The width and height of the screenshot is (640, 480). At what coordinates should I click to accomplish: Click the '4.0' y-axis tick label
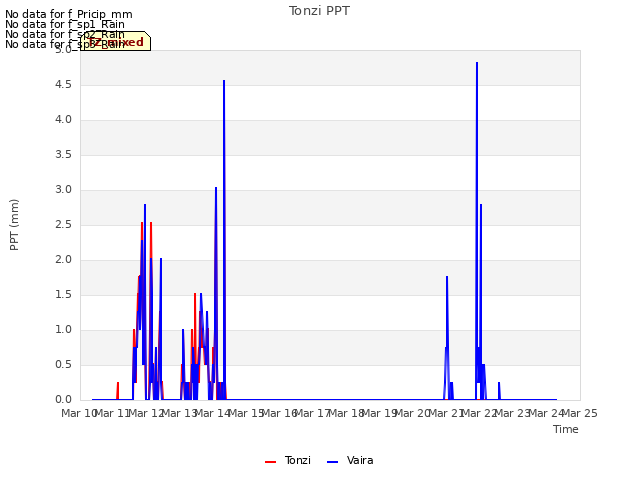[x=63, y=120]
